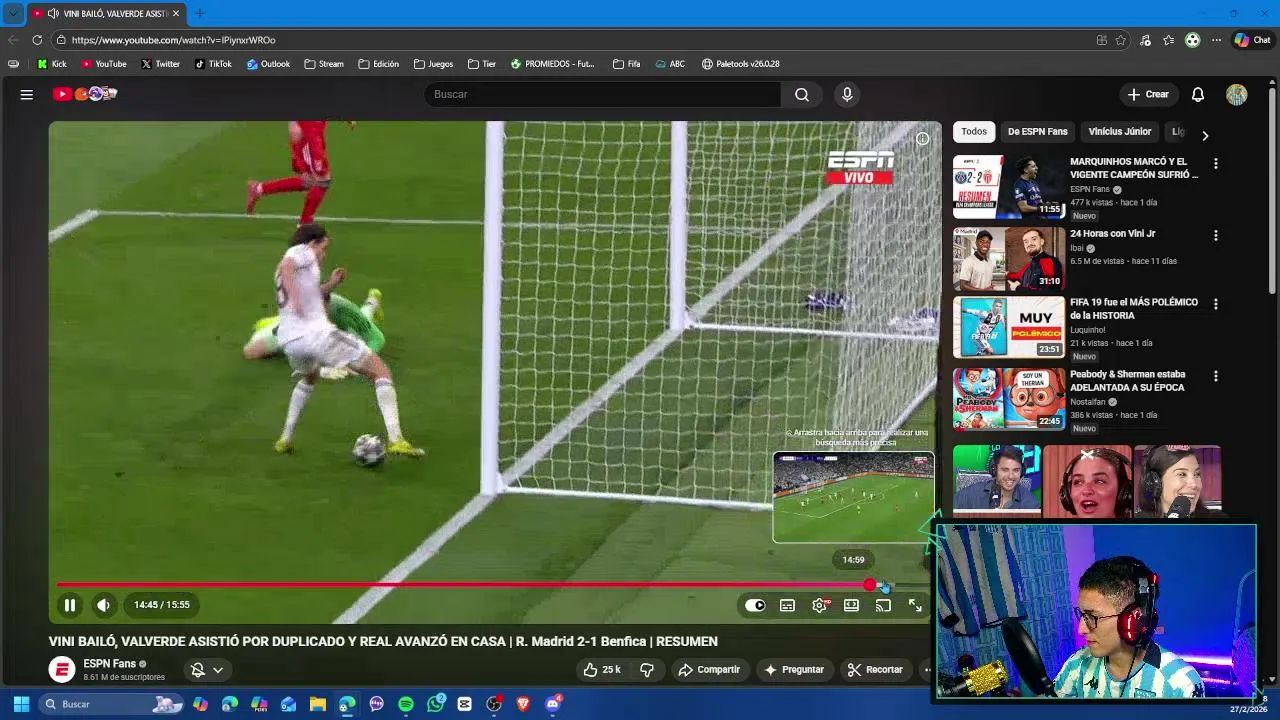Click the Recortar clip button
Screen dimensions: 1280x720
point(875,670)
